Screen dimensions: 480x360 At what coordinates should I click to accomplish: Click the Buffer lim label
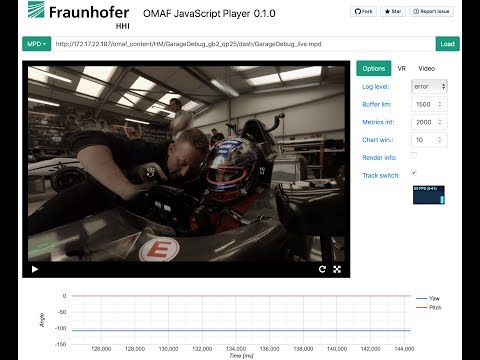coord(377,104)
